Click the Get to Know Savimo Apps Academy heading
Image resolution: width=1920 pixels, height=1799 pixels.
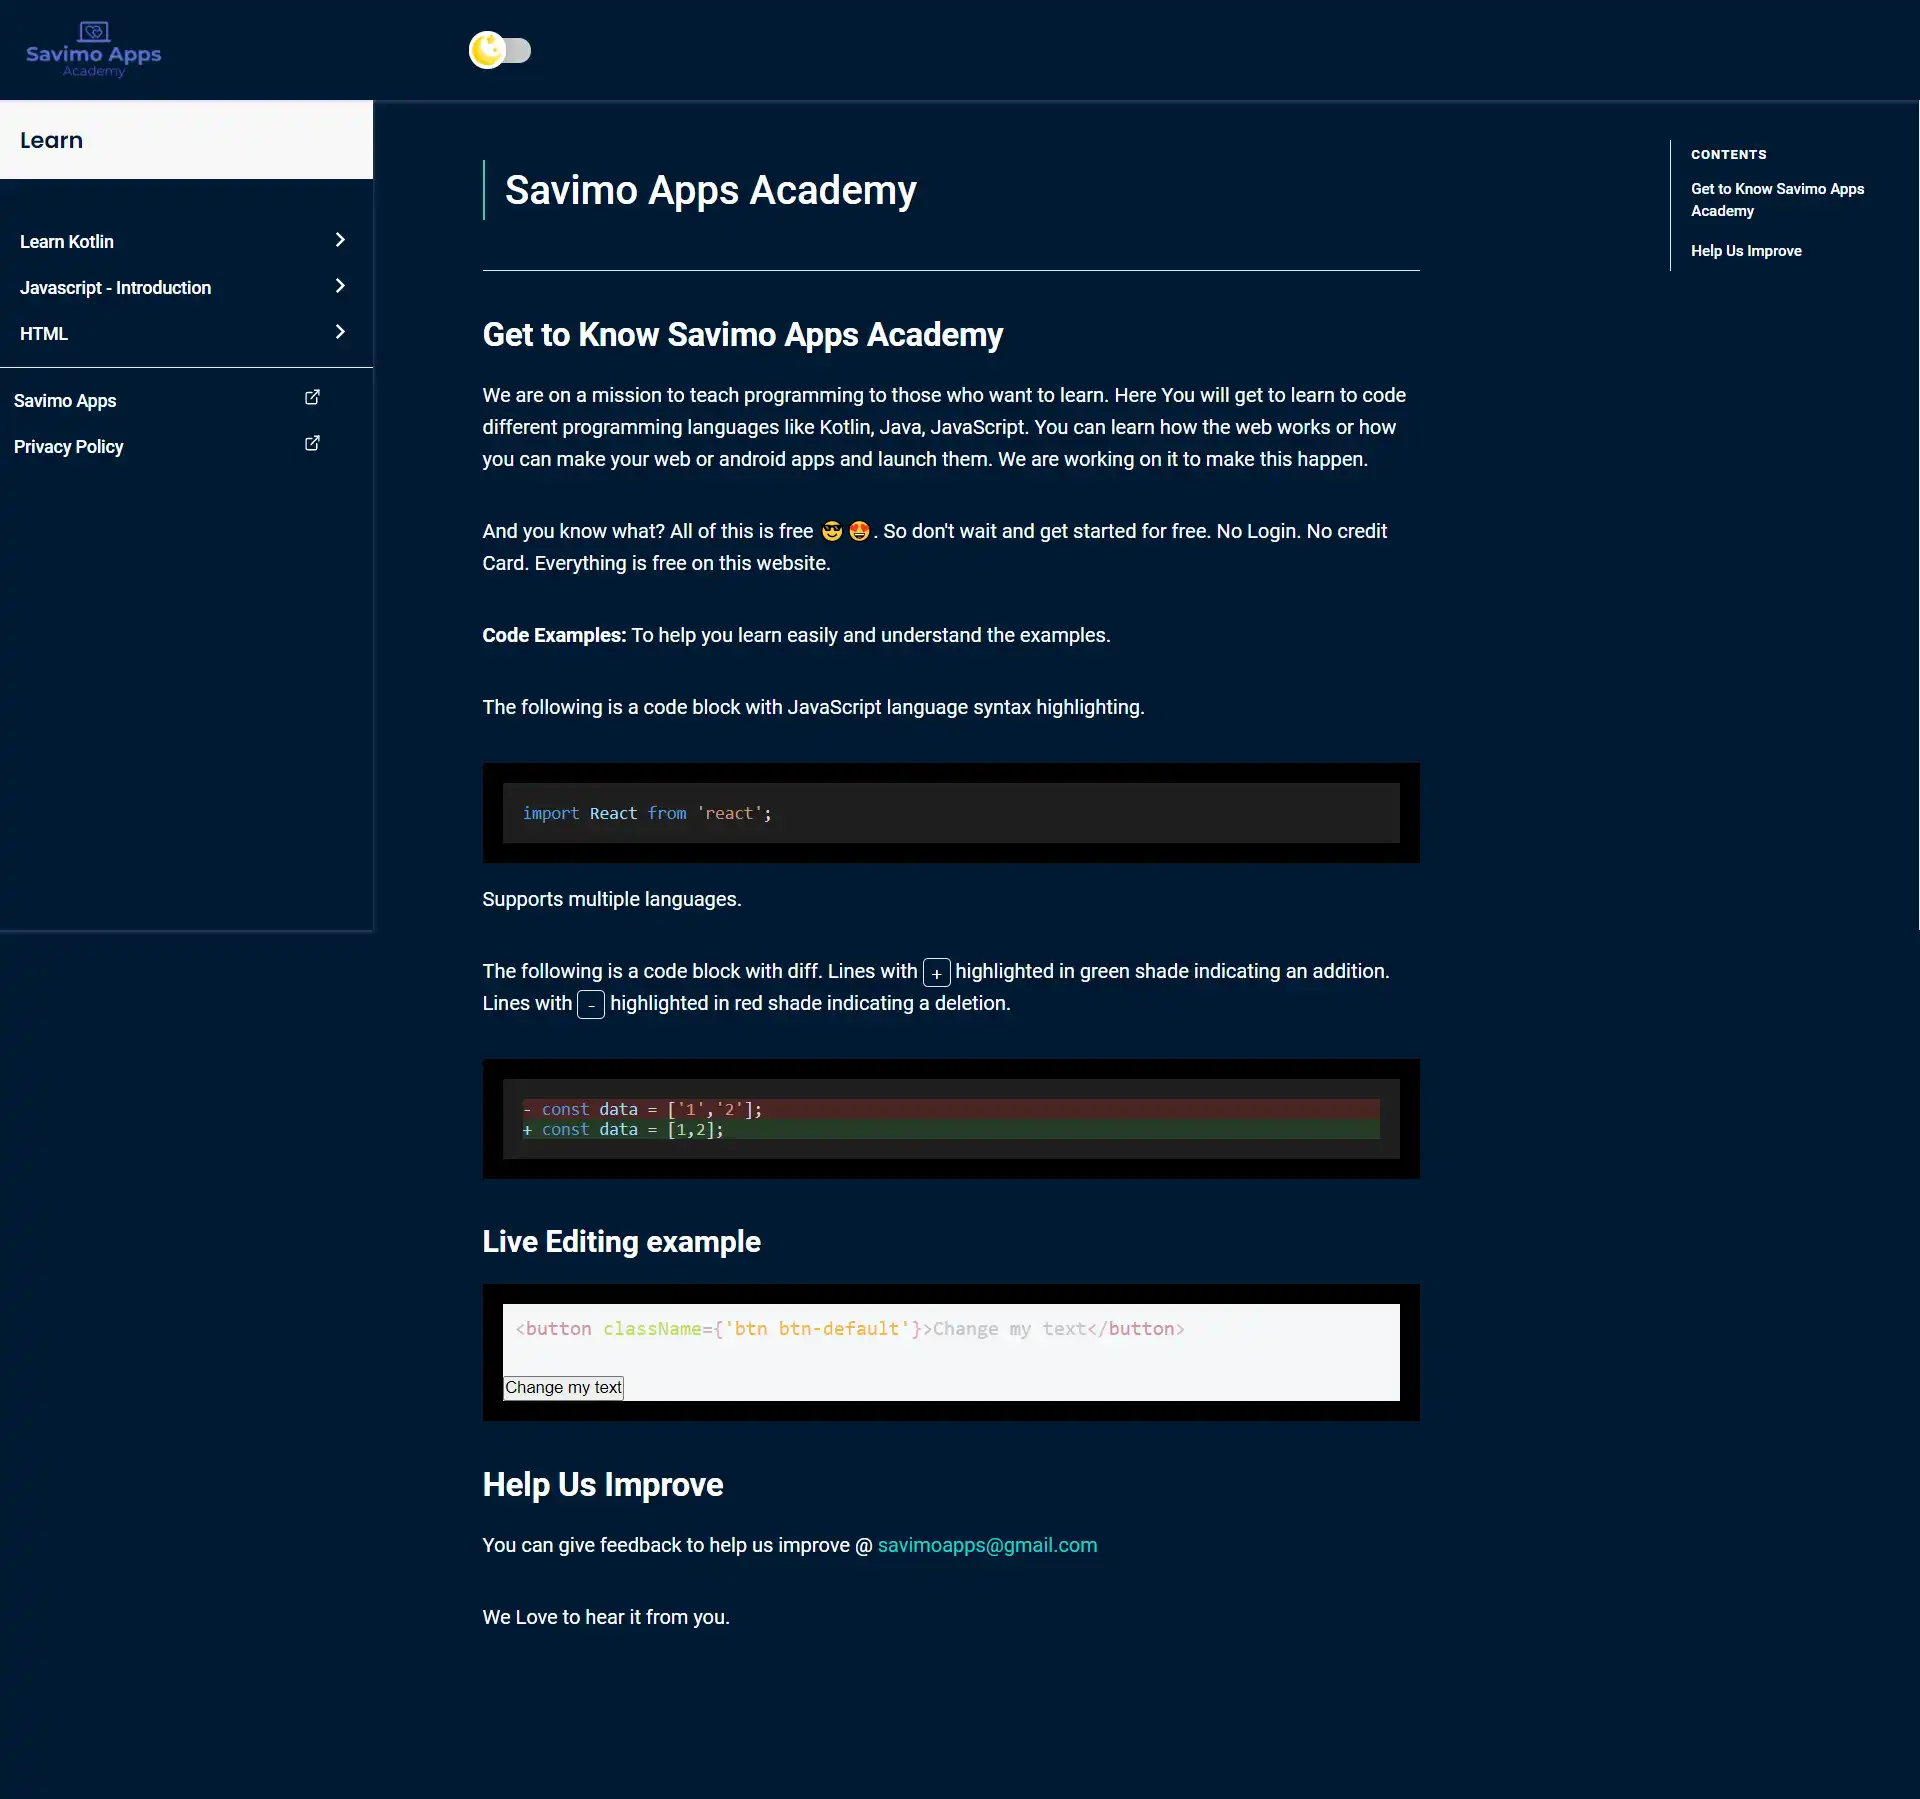pyautogui.click(x=742, y=334)
